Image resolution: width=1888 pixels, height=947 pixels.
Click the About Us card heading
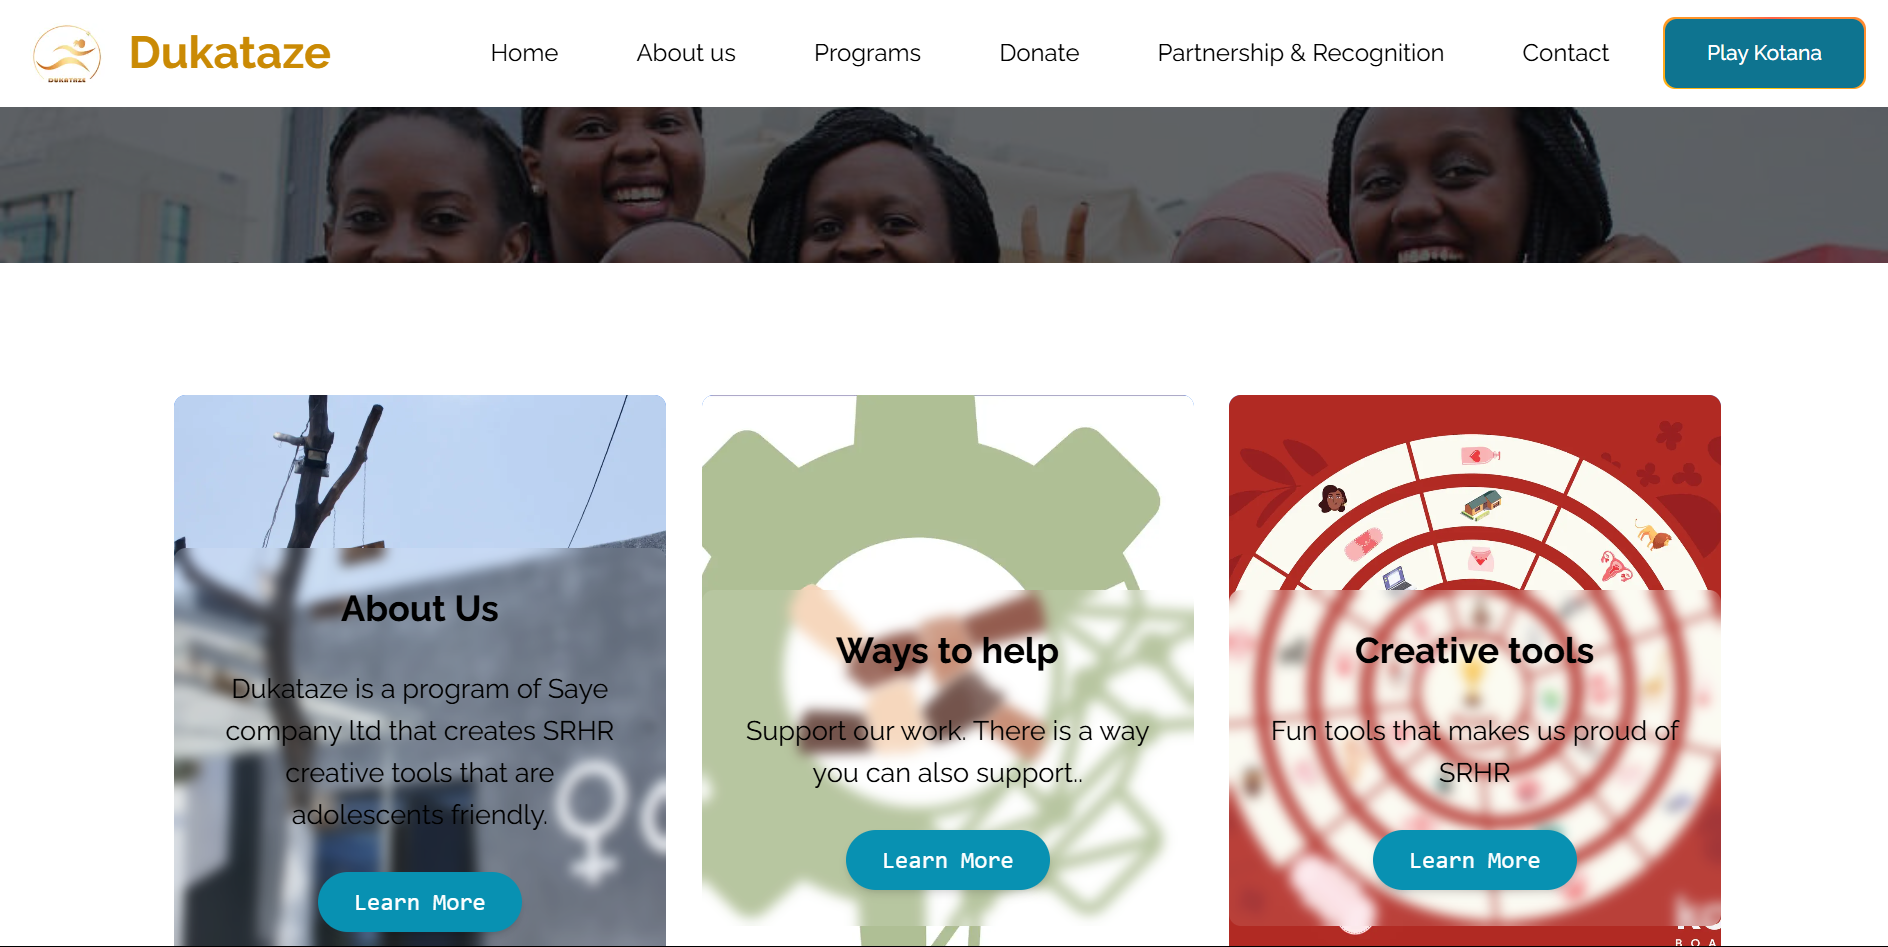pyautogui.click(x=420, y=608)
